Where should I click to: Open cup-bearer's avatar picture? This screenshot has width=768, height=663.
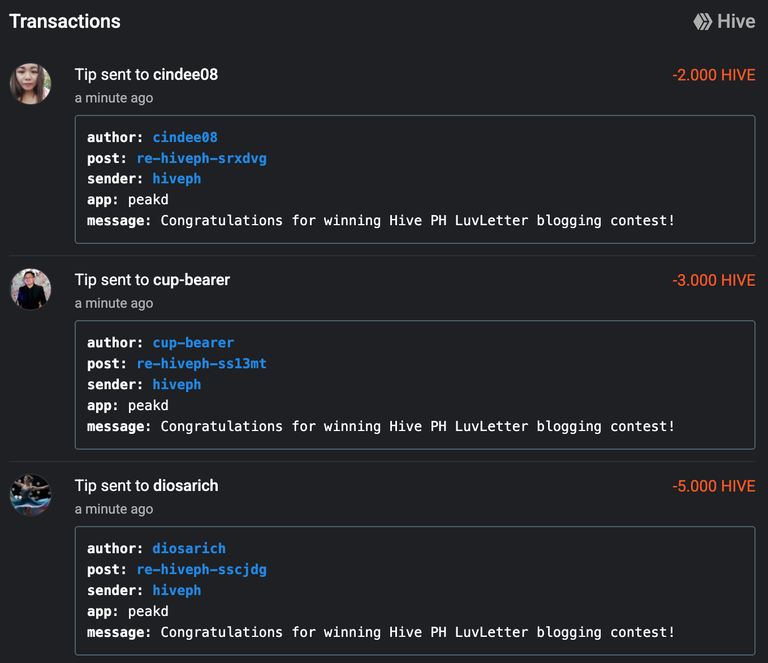tap(30, 289)
